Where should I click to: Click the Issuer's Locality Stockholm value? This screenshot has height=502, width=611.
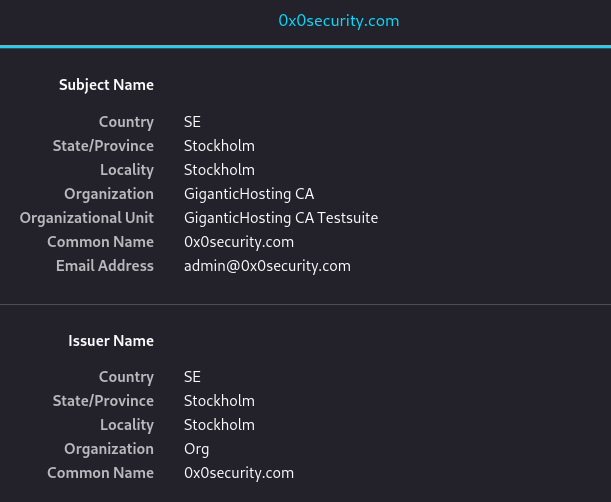click(x=219, y=425)
